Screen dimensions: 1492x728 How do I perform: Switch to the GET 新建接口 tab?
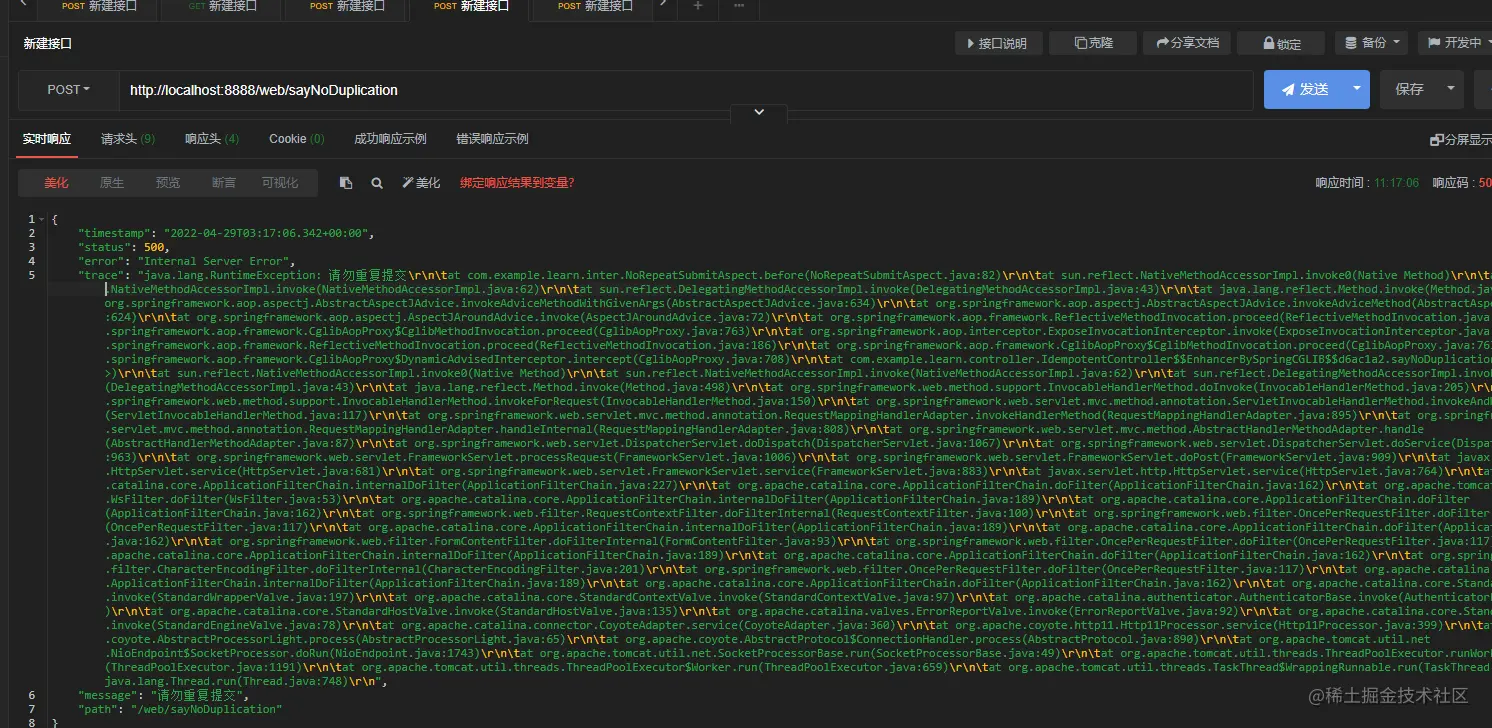222,6
